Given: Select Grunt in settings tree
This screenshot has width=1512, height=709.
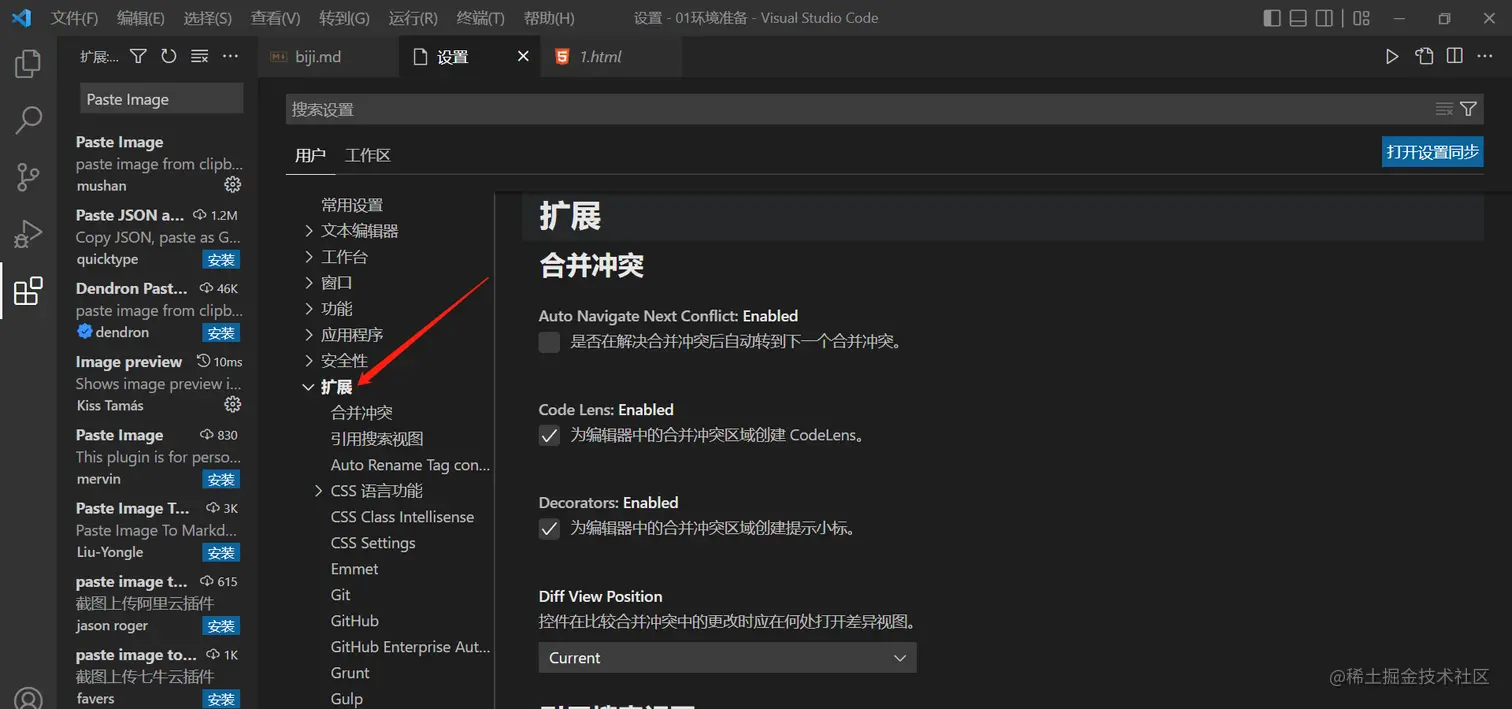Looking at the screenshot, I should click(x=350, y=673).
